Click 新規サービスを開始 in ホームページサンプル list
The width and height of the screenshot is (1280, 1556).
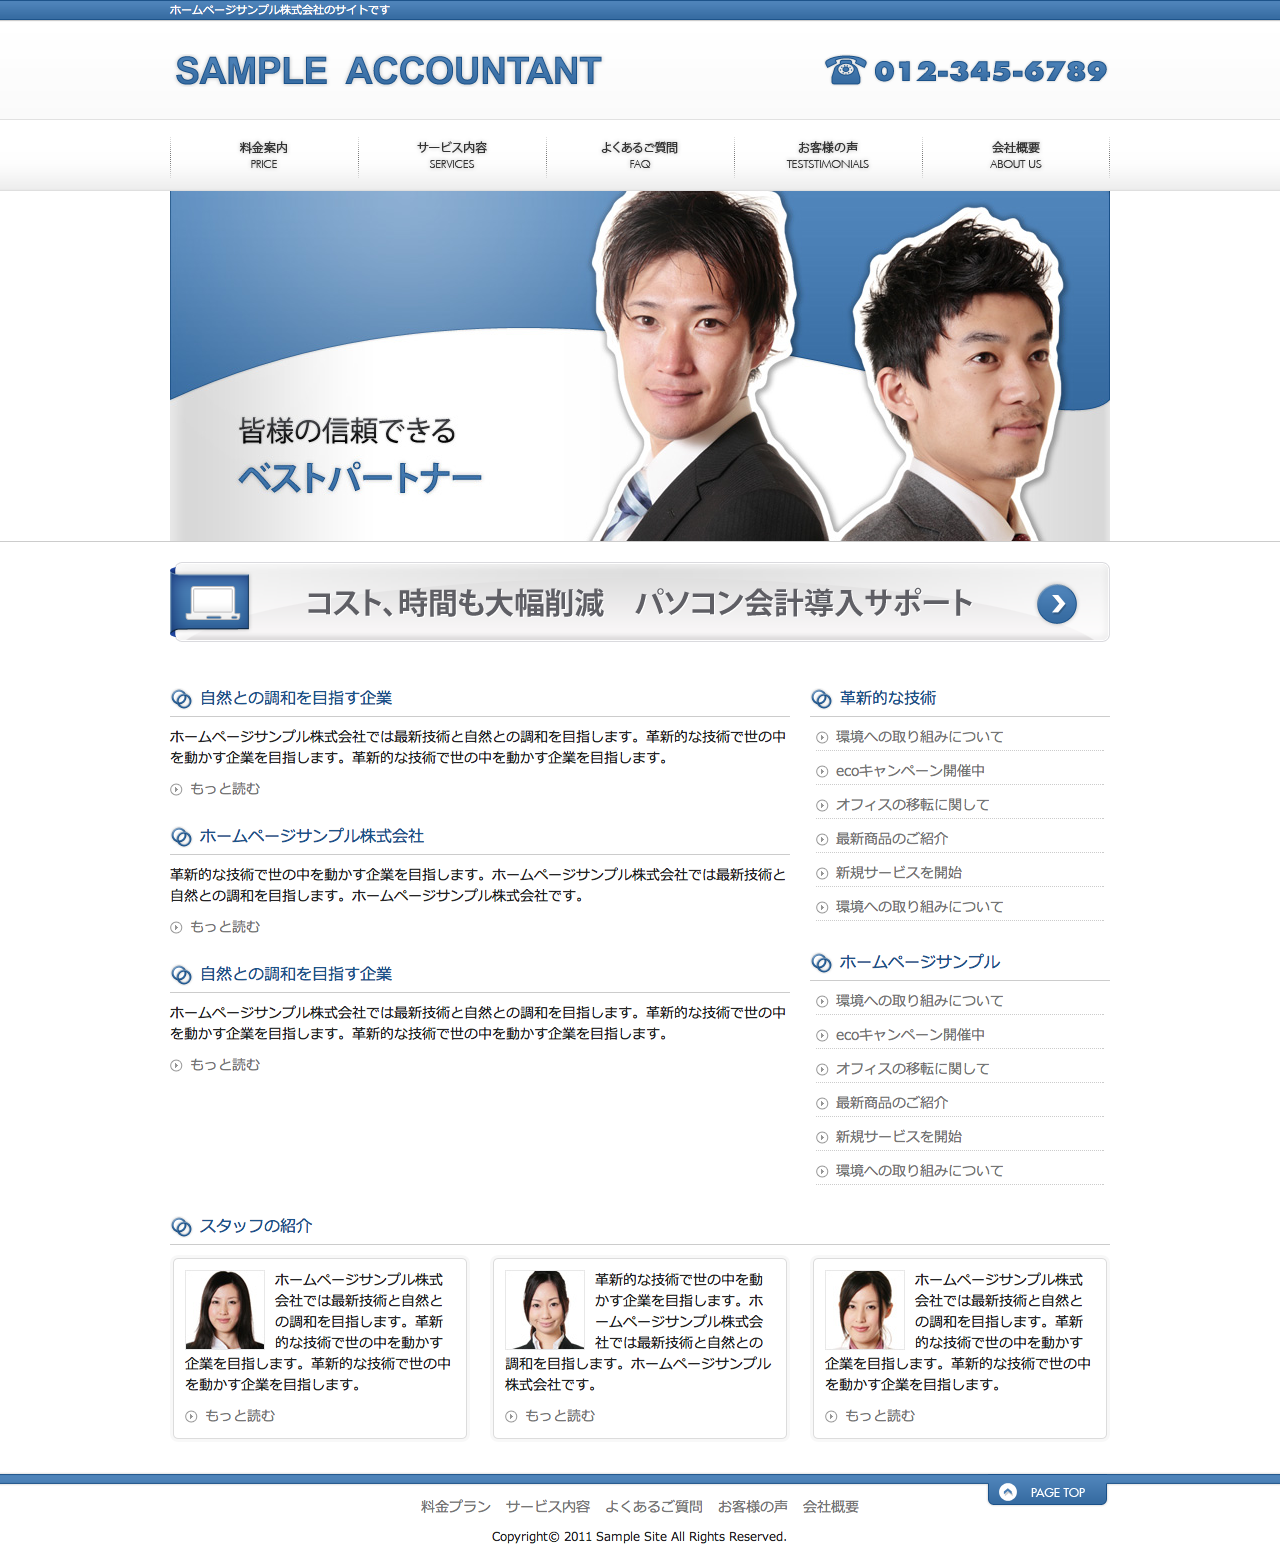(898, 1137)
